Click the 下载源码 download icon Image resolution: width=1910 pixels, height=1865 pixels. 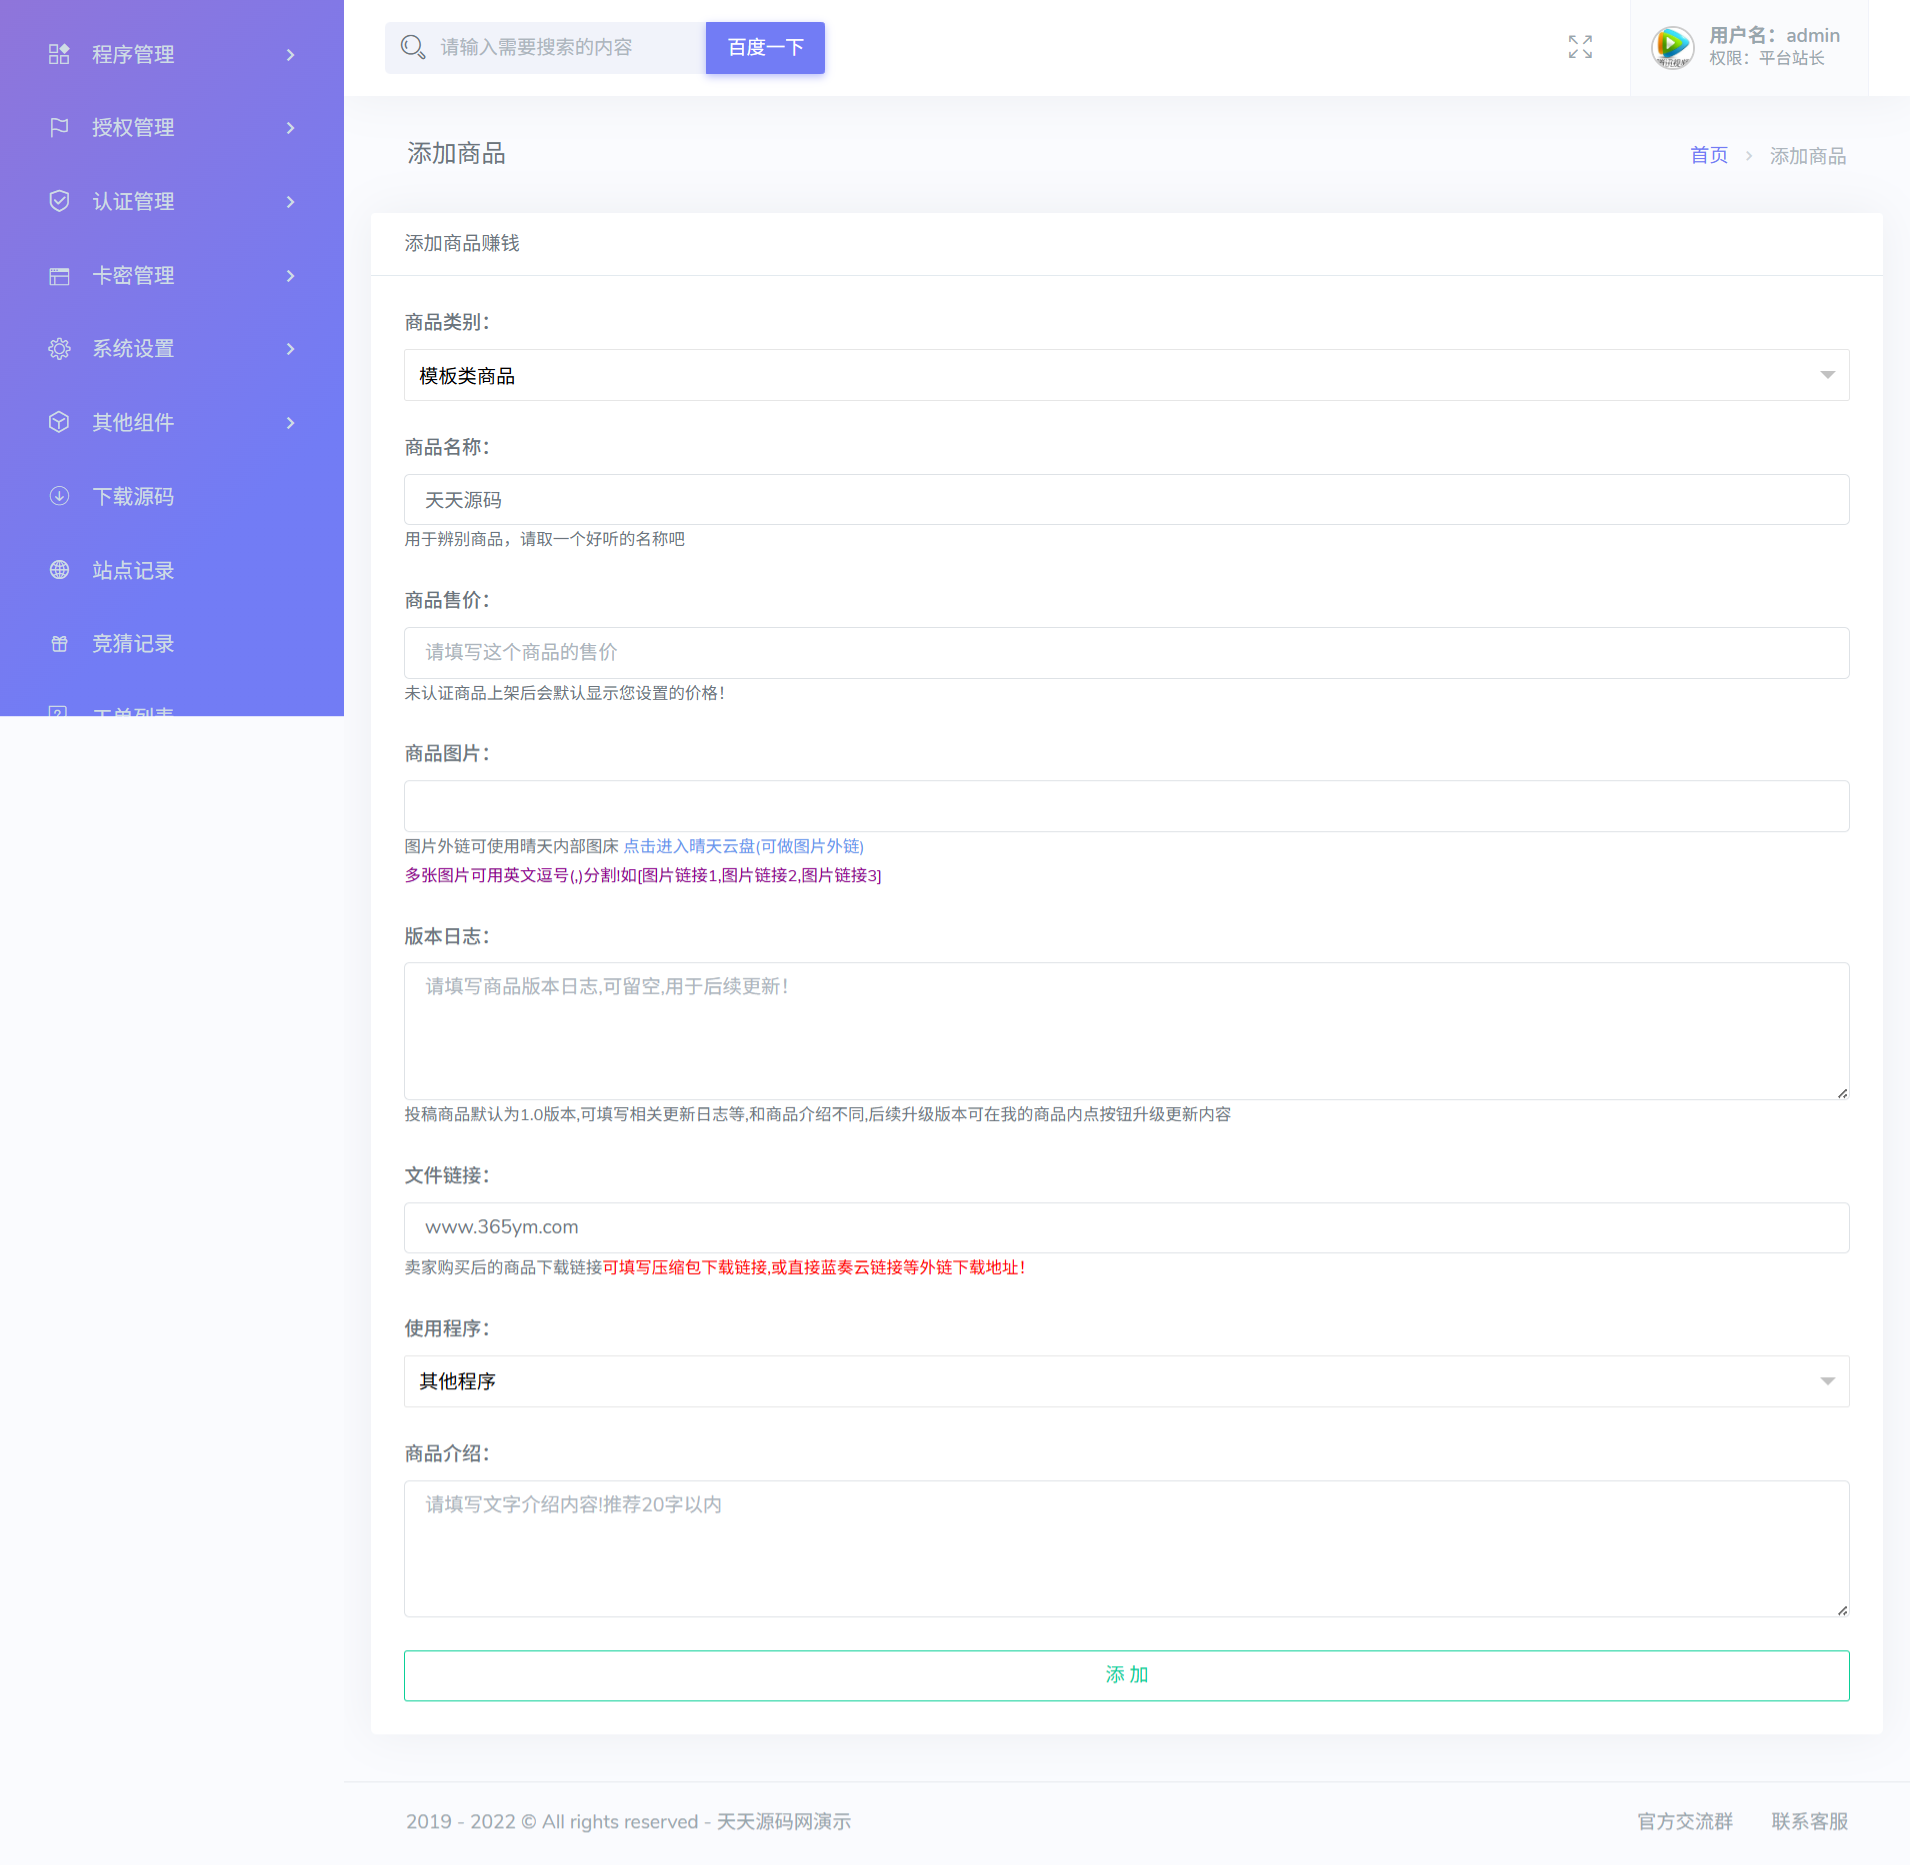click(x=59, y=496)
